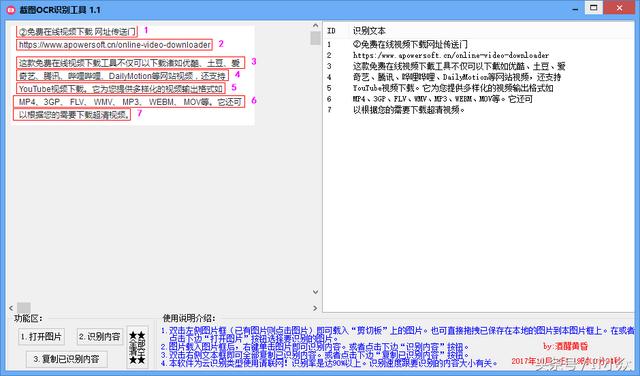Click the author credit 'by:酒醒黄昏'
This screenshot has height=376, width=640.
click(x=565, y=347)
